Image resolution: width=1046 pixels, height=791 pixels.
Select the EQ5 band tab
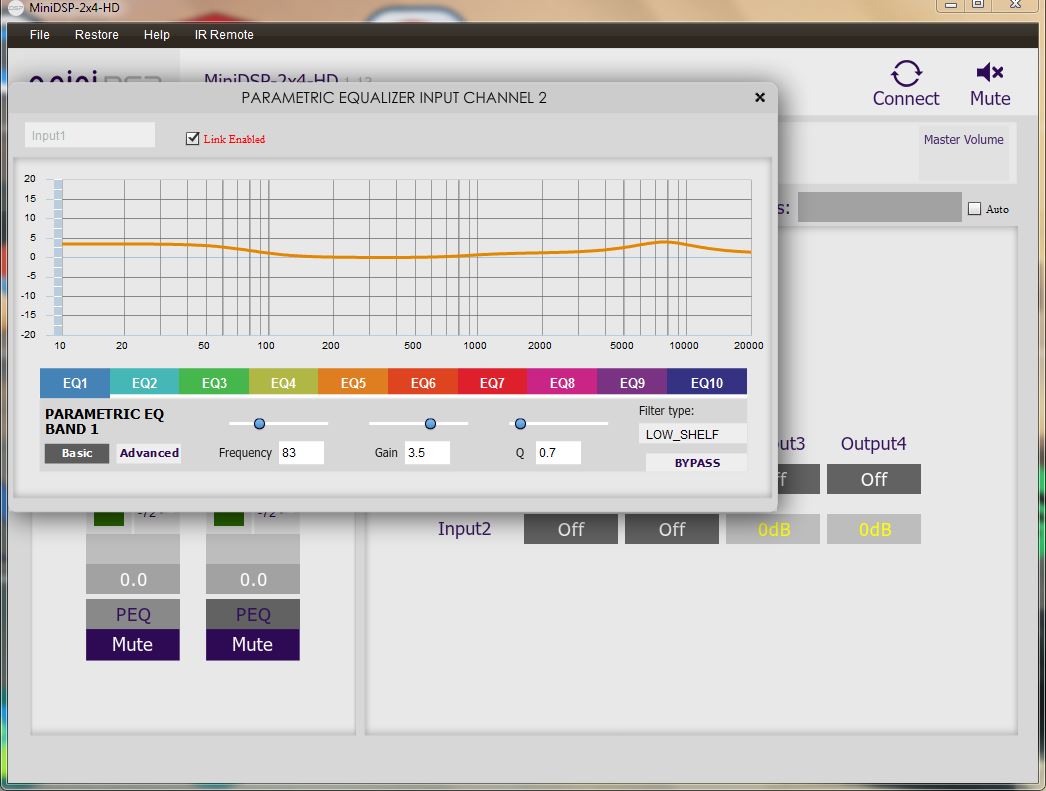(x=353, y=383)
